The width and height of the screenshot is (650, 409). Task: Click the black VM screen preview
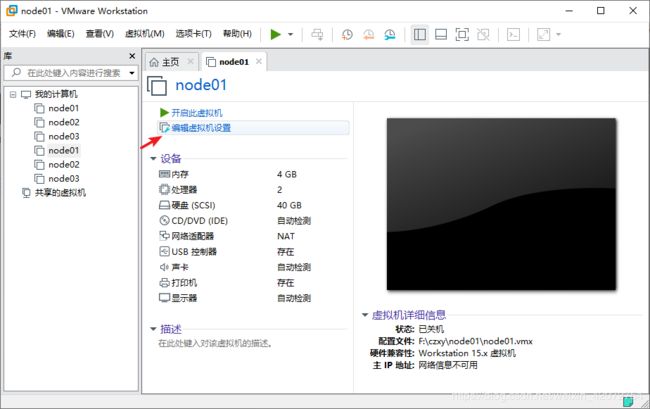[x=501, y=204]
